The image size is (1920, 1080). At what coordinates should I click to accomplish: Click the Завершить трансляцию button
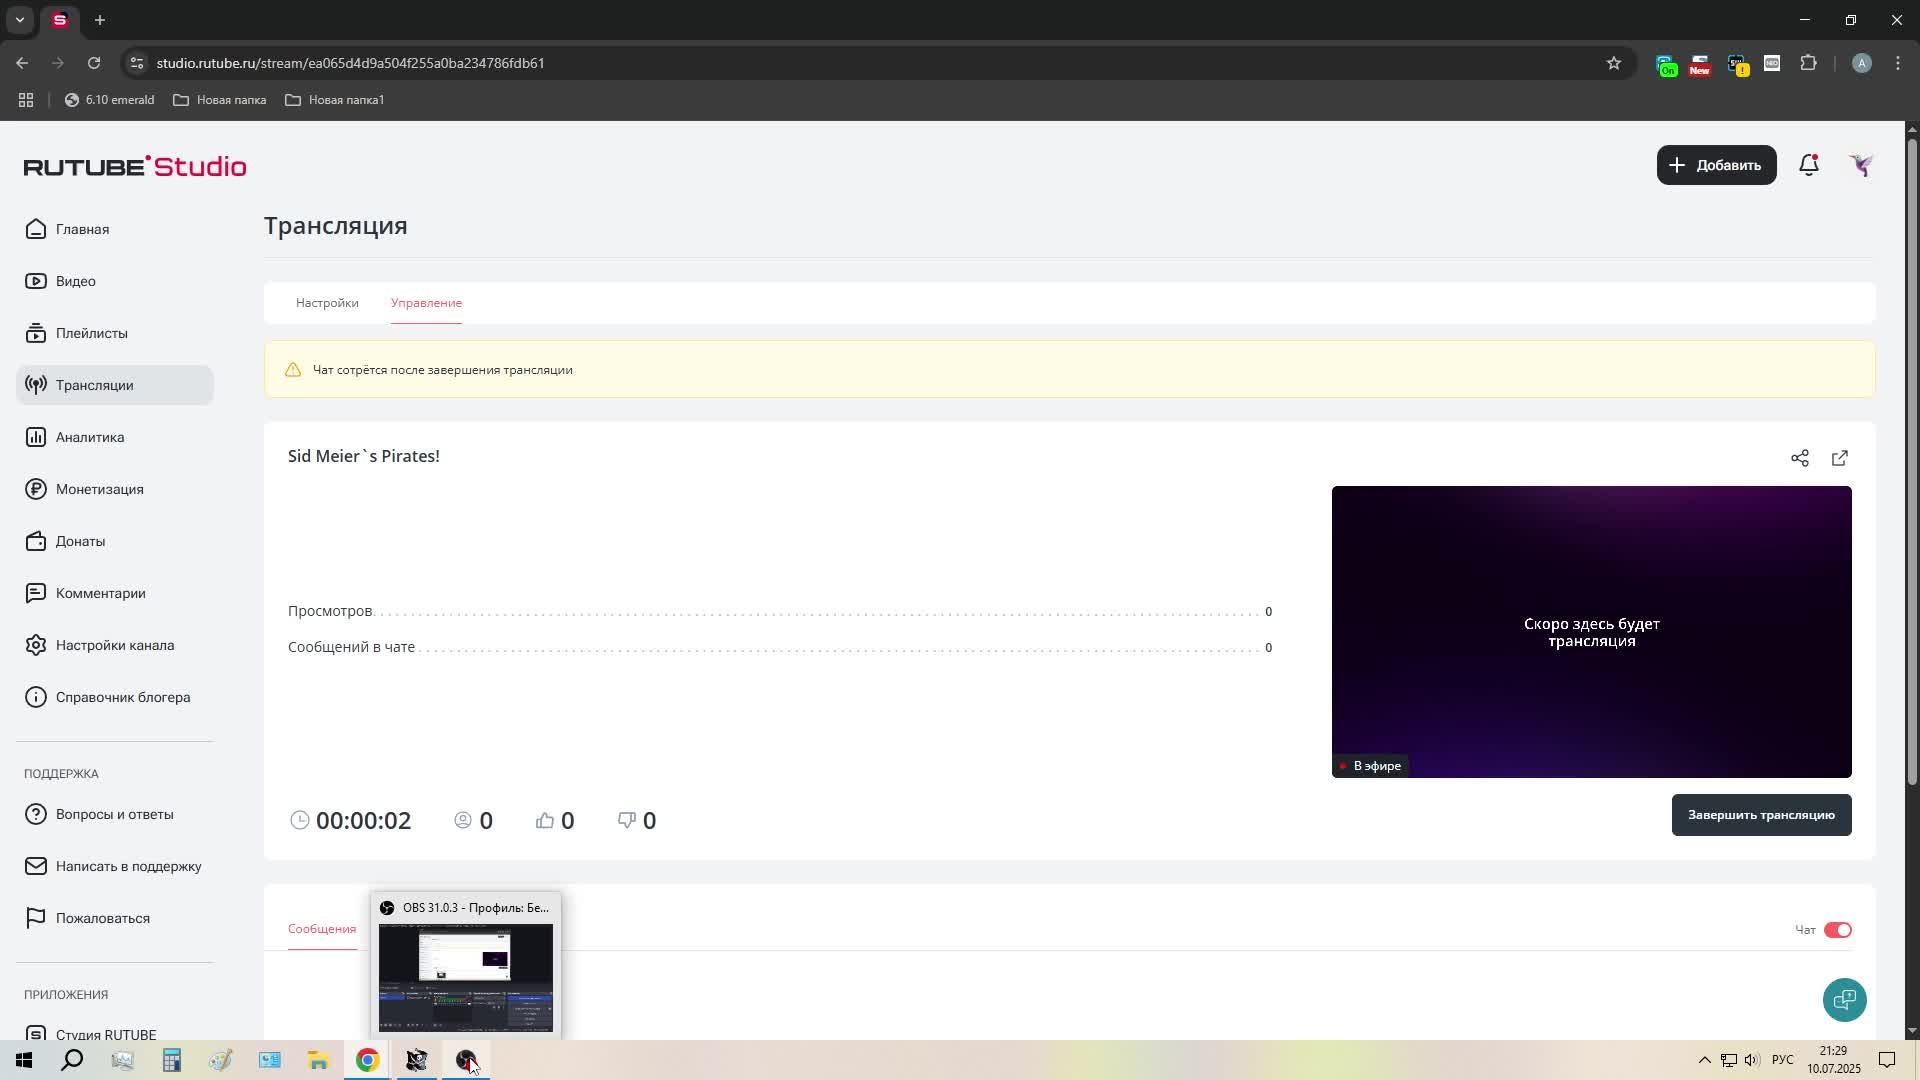tap(1761, 815)
